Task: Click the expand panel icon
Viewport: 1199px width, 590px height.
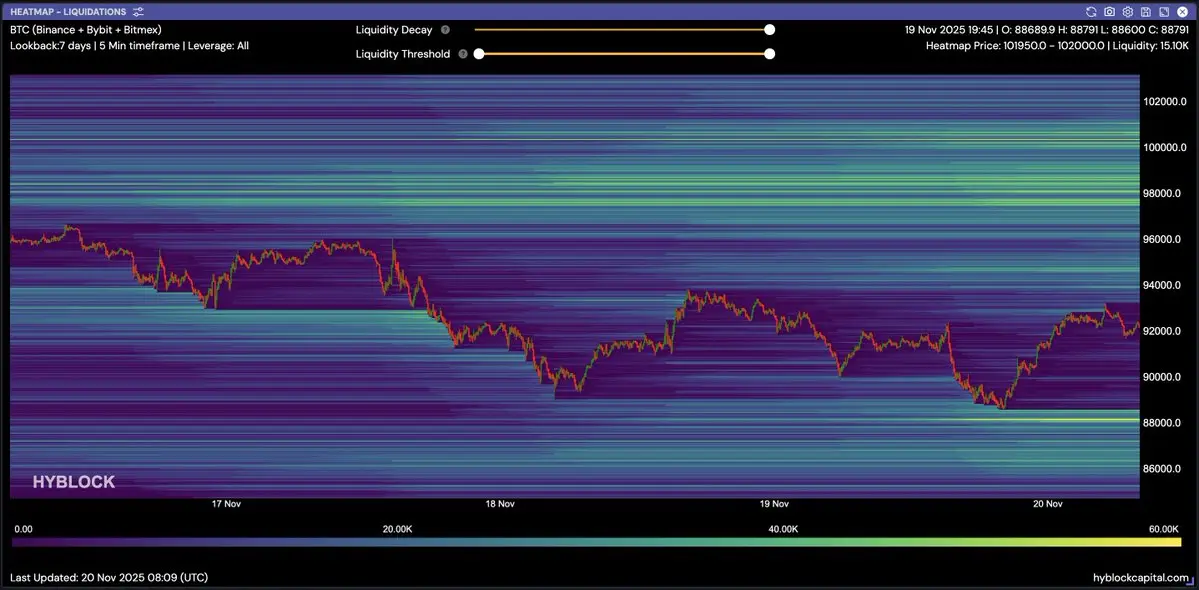Action: pyautogui.click(x=1164, y=12)
